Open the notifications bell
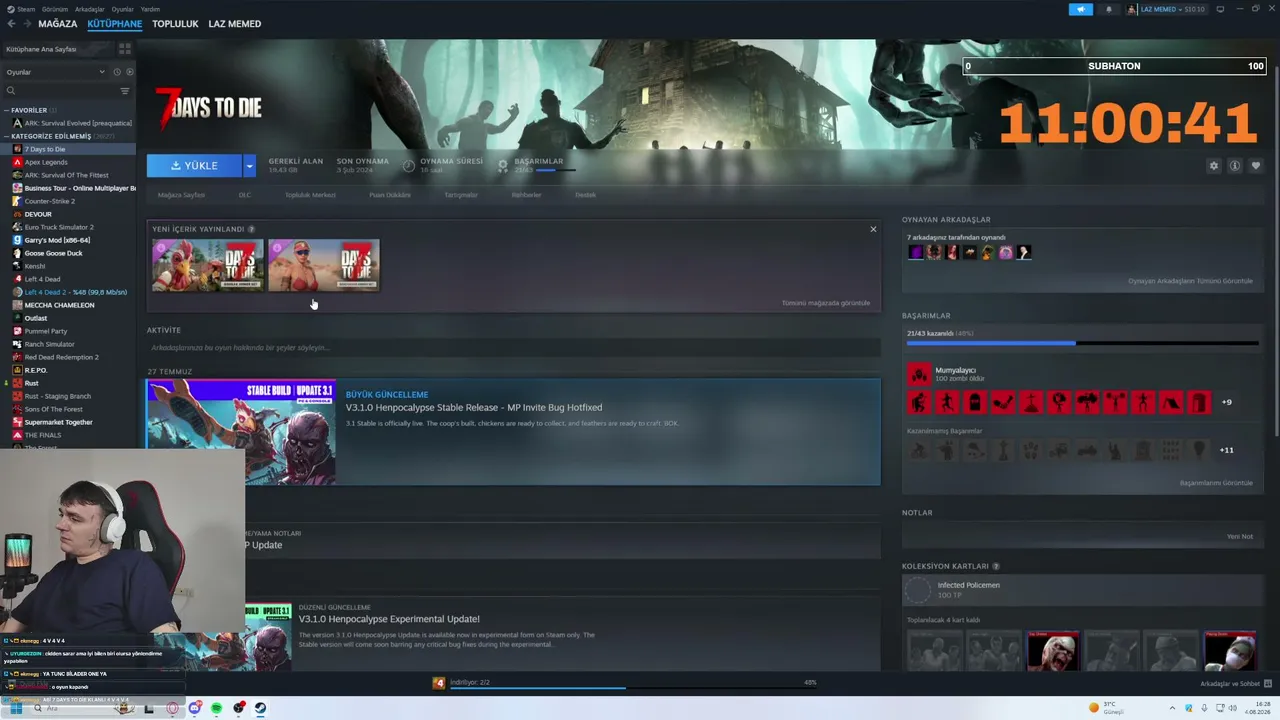The image size is (1280, 720). (1108, 9)
